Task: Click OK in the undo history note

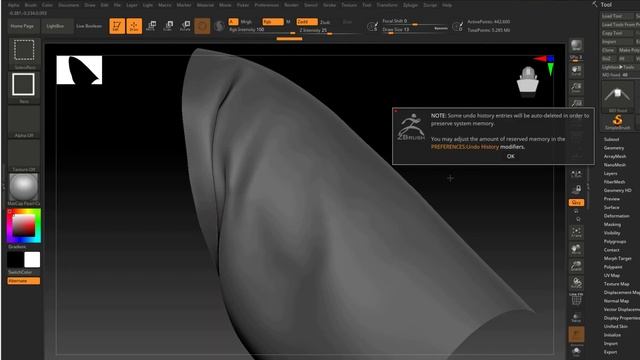Action: 510,156
